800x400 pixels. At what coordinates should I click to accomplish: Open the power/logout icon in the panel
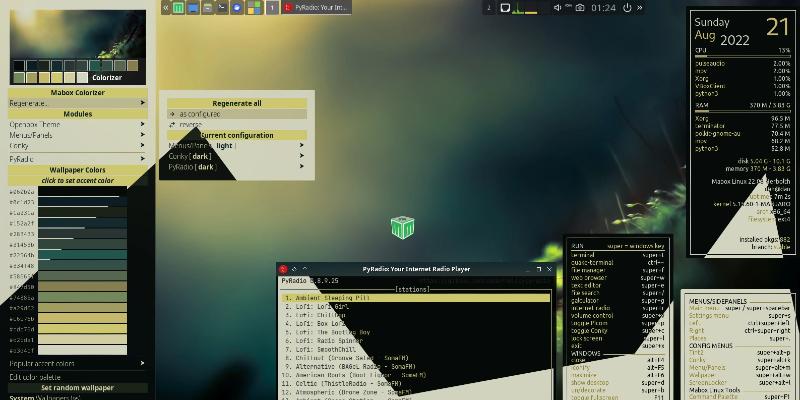tap(627, 8)
